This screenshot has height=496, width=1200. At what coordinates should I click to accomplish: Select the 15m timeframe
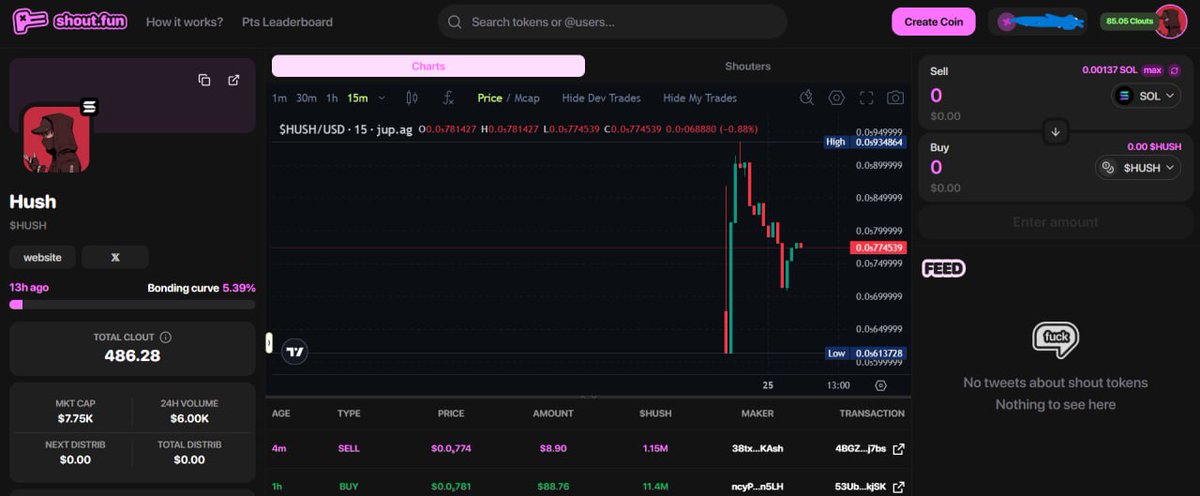tap(357, 98)
